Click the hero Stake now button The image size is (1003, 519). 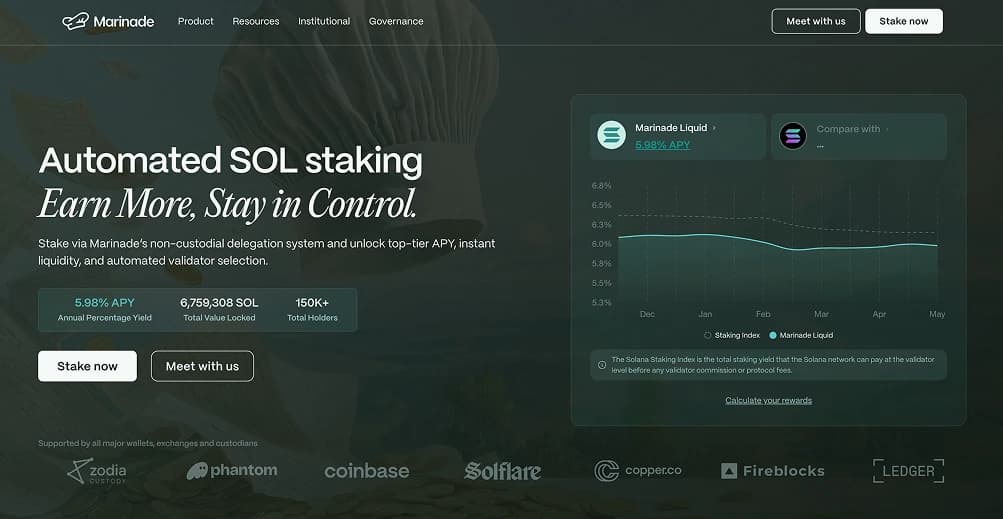88,366
